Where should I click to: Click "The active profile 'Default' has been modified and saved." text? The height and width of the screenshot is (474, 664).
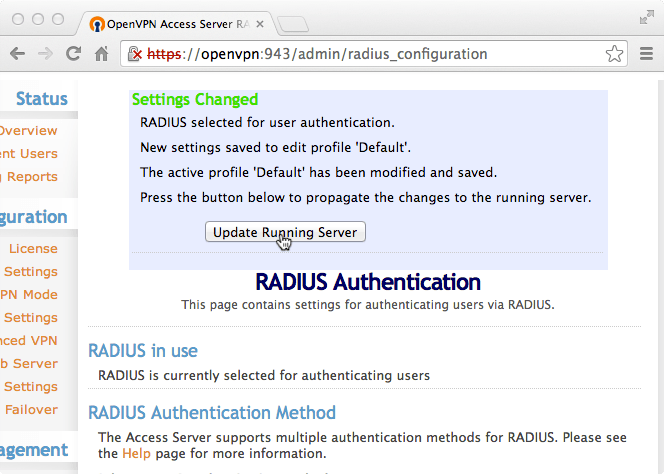(318, 172)
